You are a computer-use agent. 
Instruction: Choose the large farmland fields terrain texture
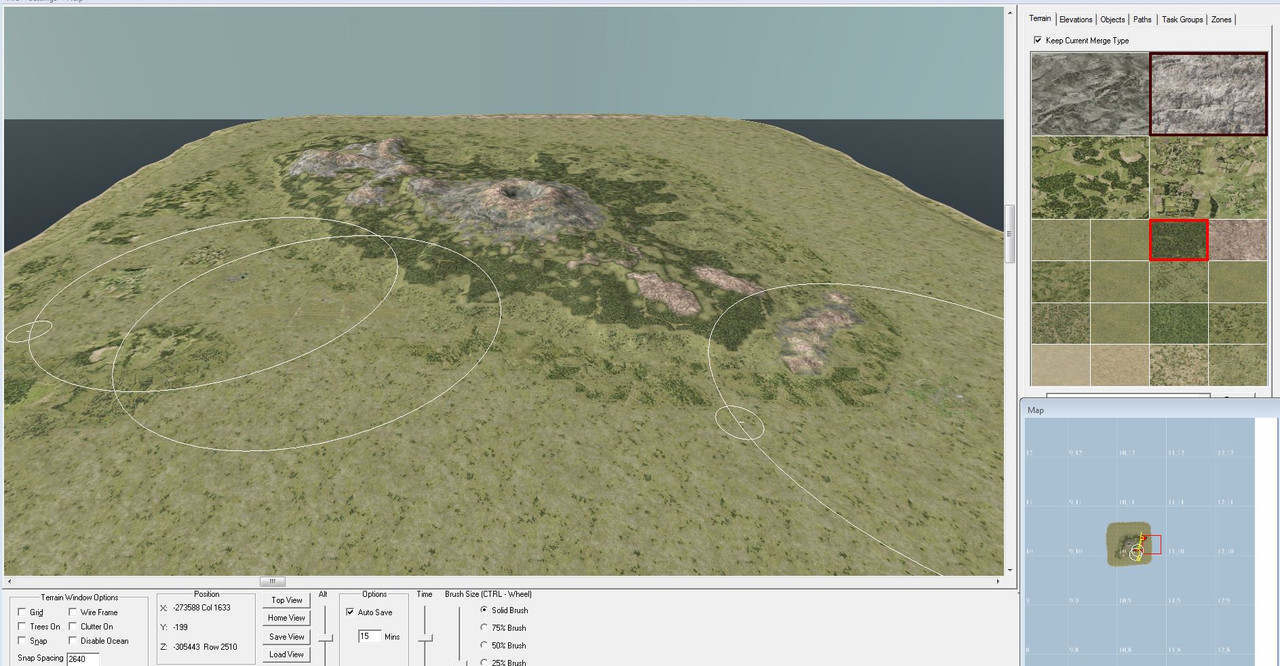[1209, 177]
